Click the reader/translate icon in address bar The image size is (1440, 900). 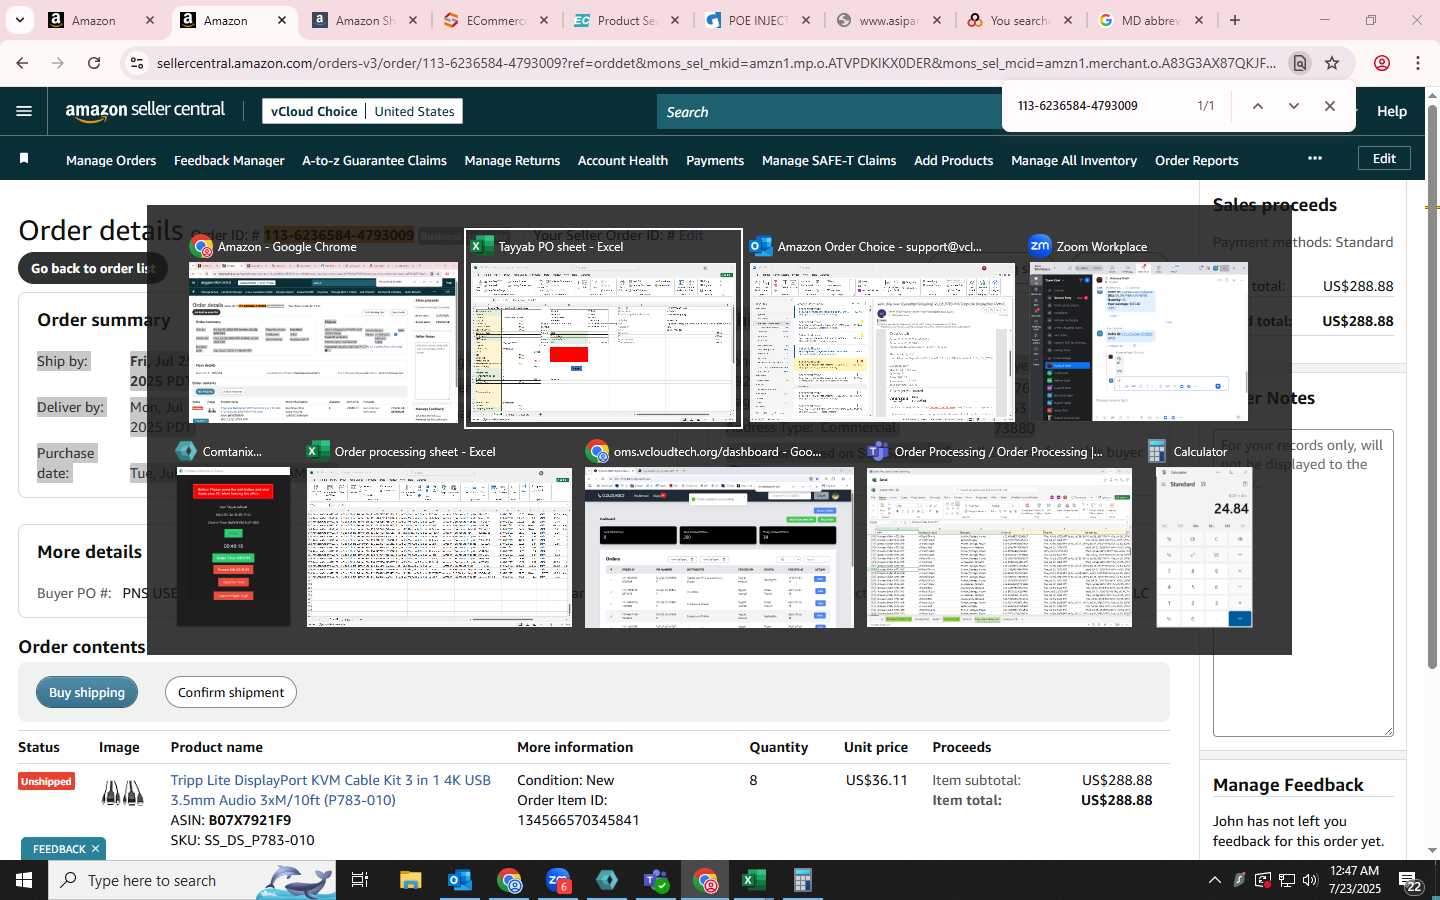pyautogui.click(x=1300, y=63)
